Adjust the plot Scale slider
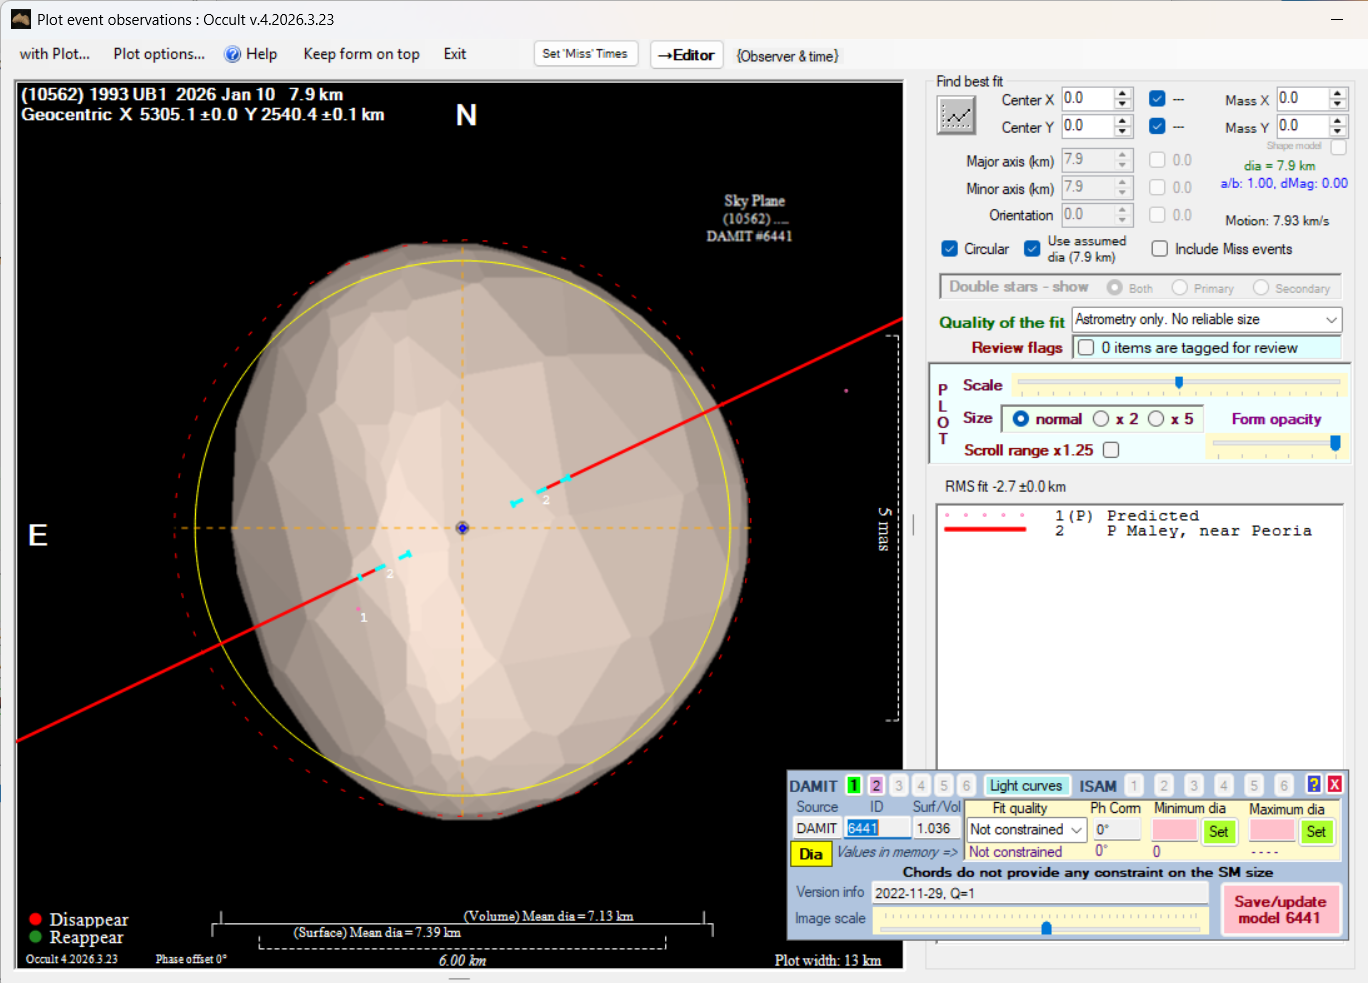 click(x=1179, y=383)
